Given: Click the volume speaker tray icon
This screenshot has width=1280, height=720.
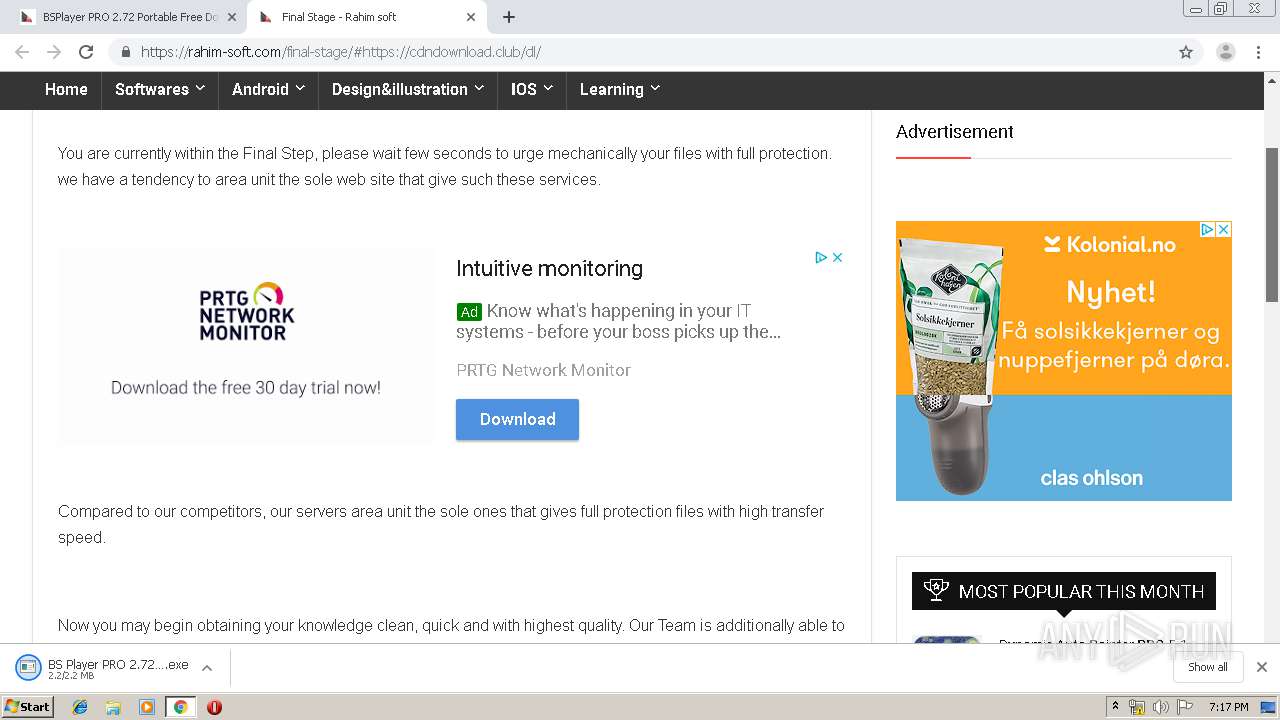Looking at the screenshot, I should pos(1160,707).
